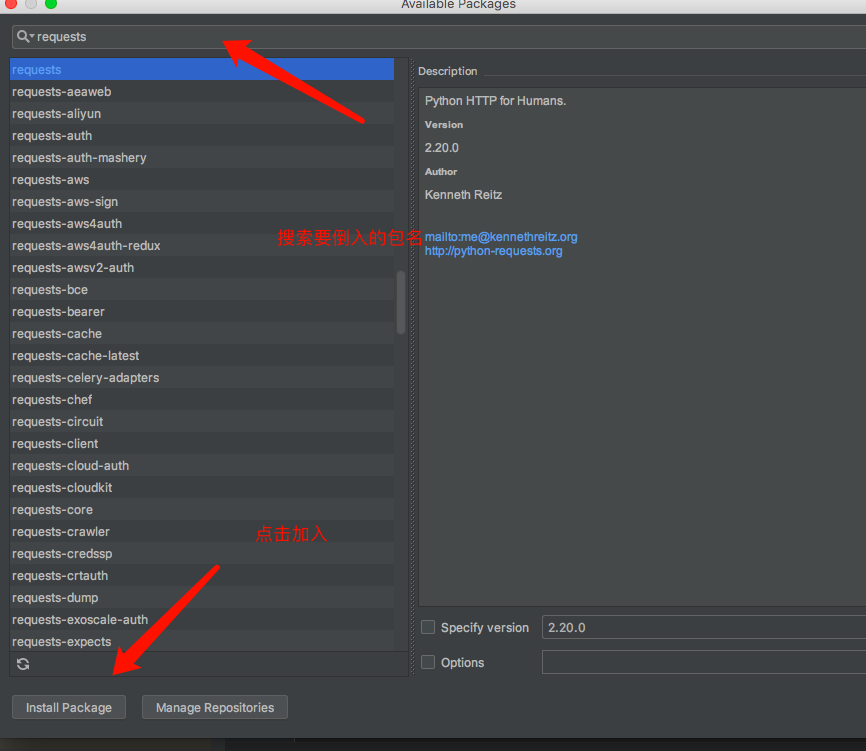Select requests-cloud-auth package
Viewport: 866px width, 751px height.
coord(202,466)
